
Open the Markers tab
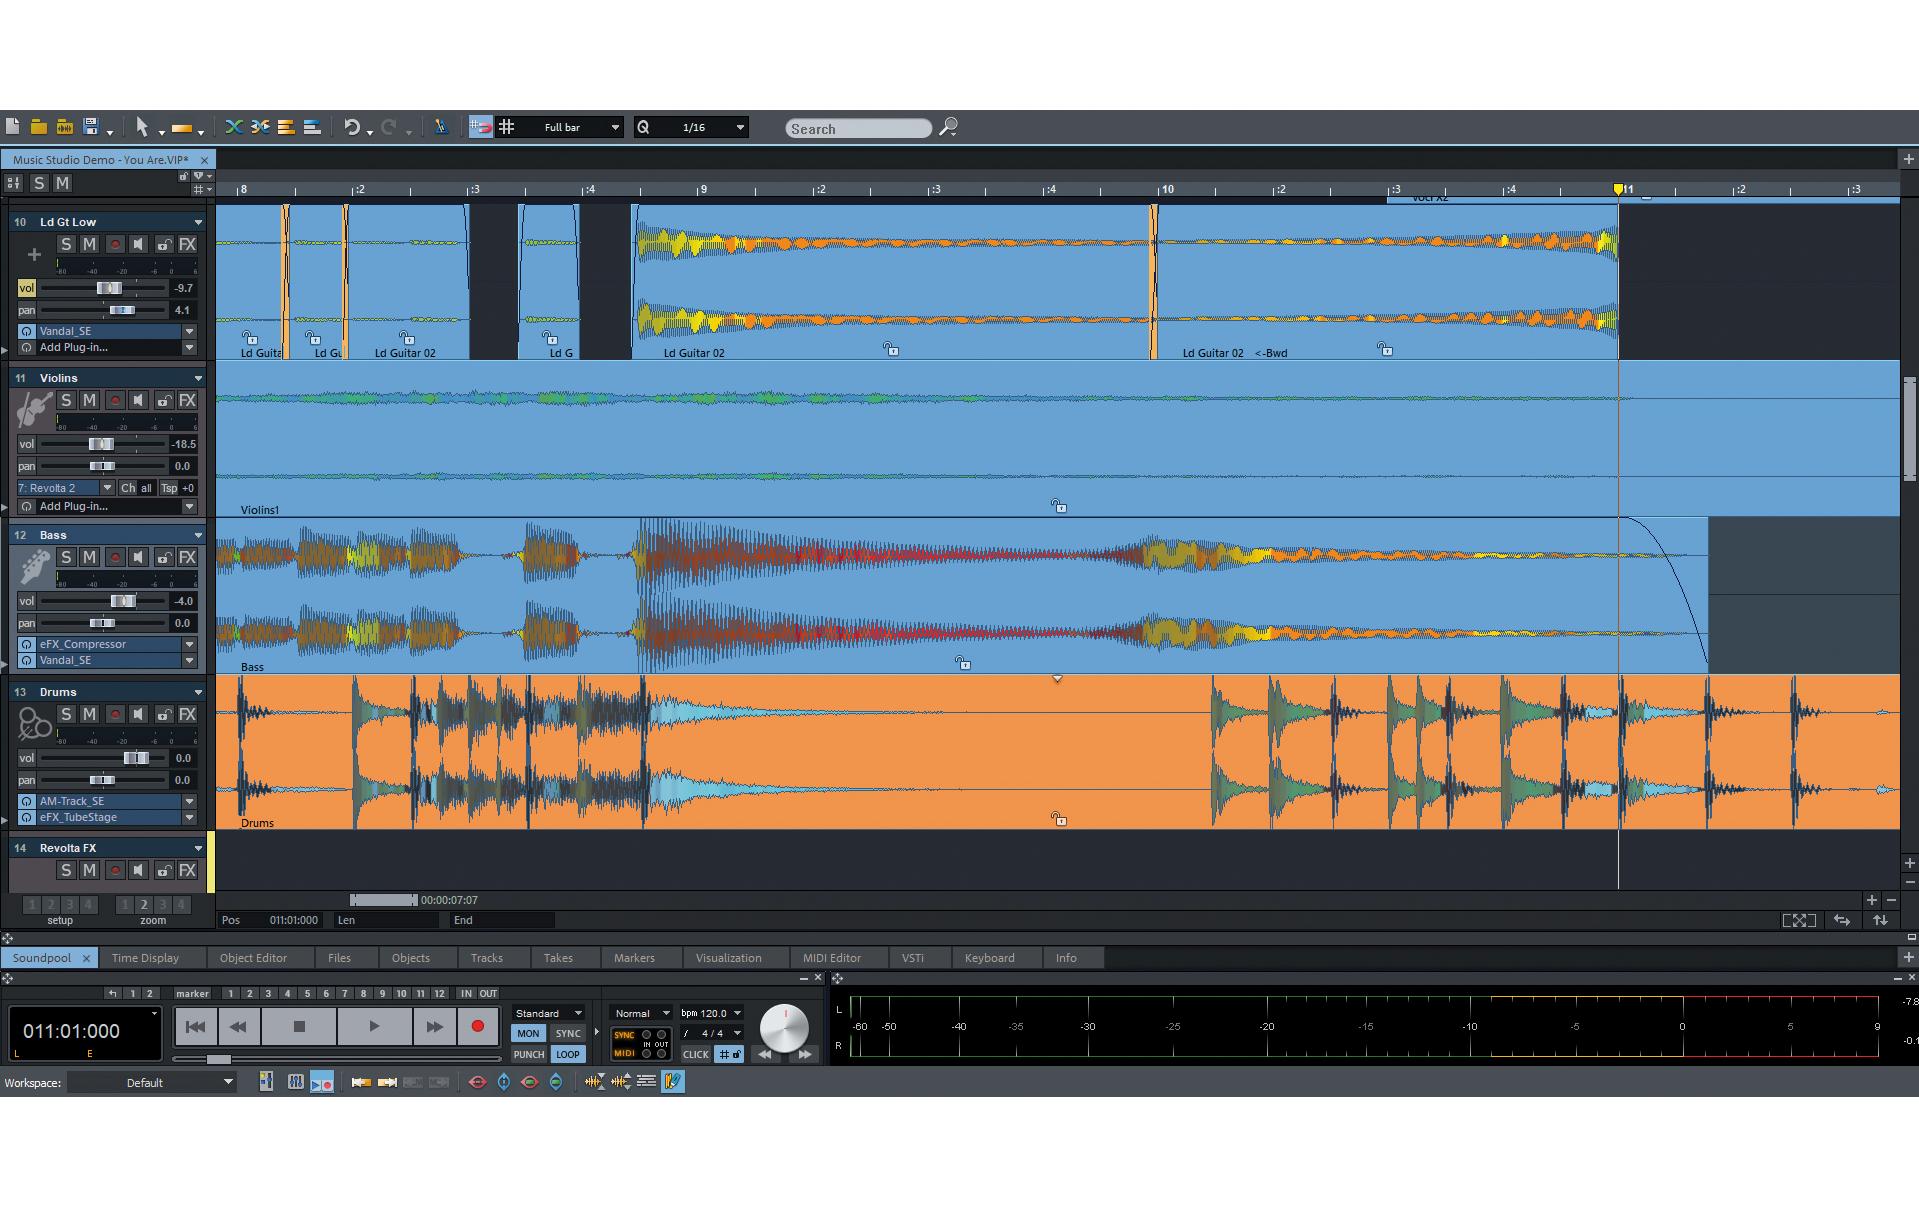point(634,958)
